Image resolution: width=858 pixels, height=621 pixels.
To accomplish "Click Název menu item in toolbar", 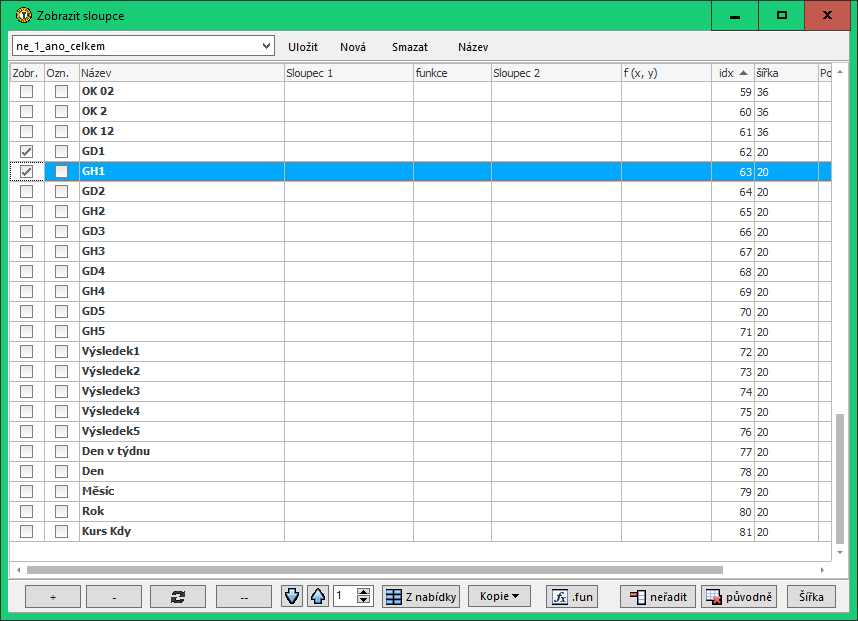I will (473, 47).
